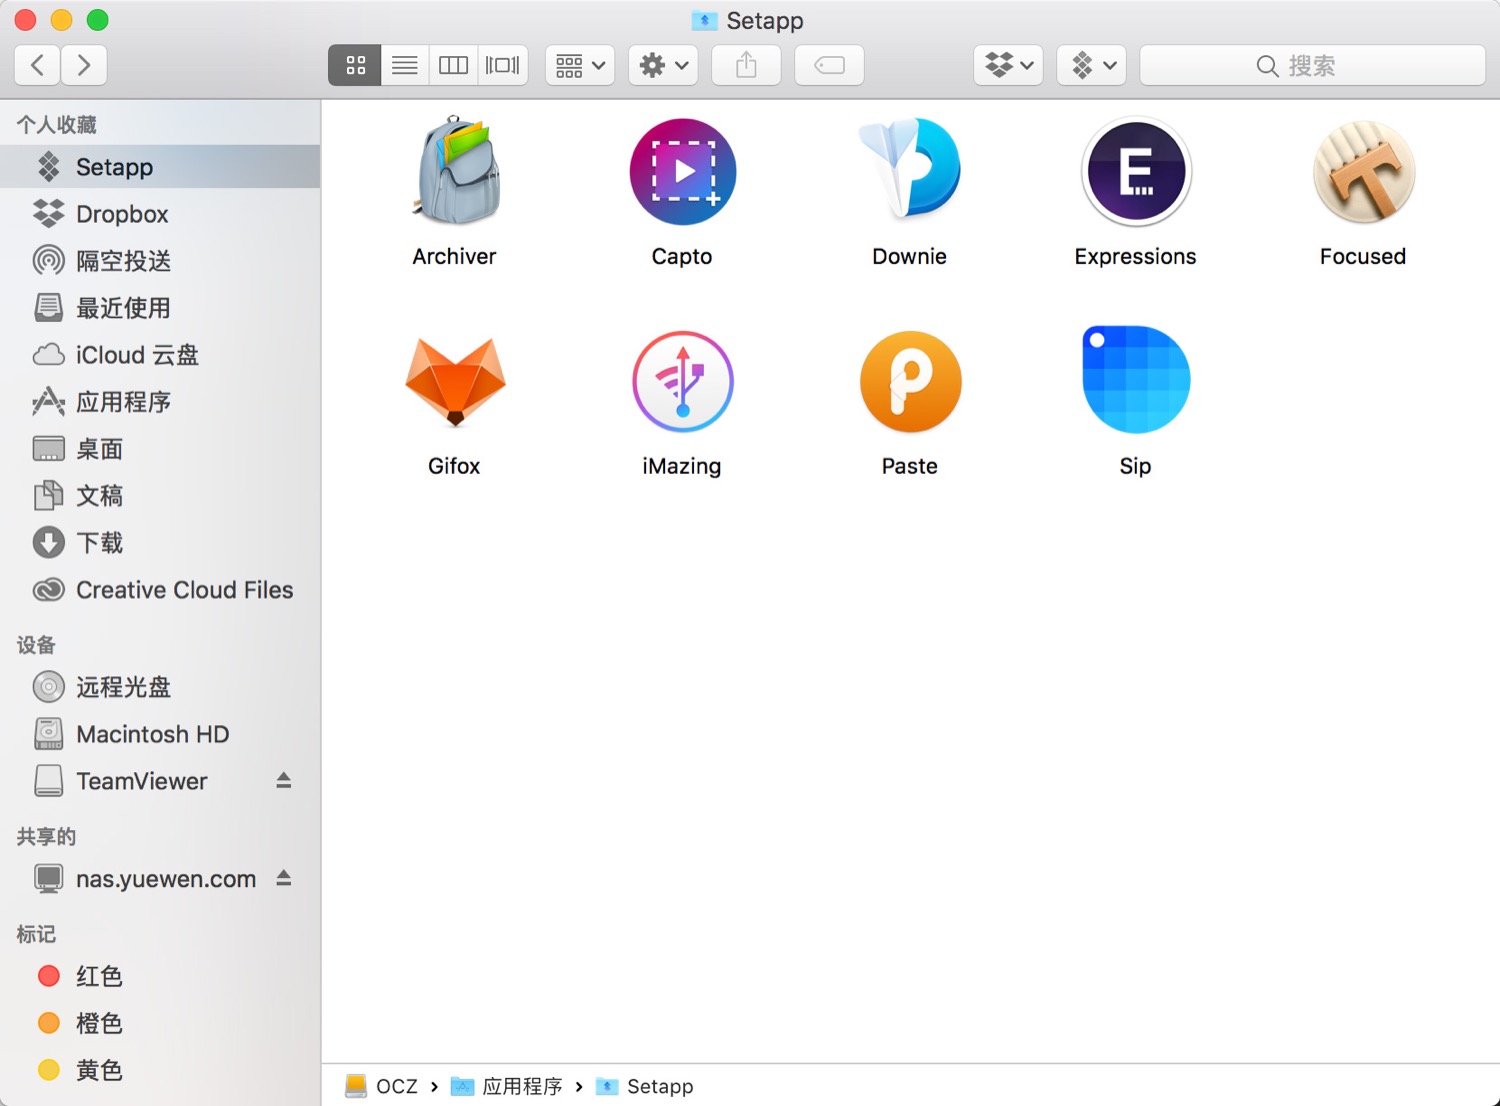Switch to Cover Flow view
Viewport: 1500px width, 1106px height.
click(502, 66)
